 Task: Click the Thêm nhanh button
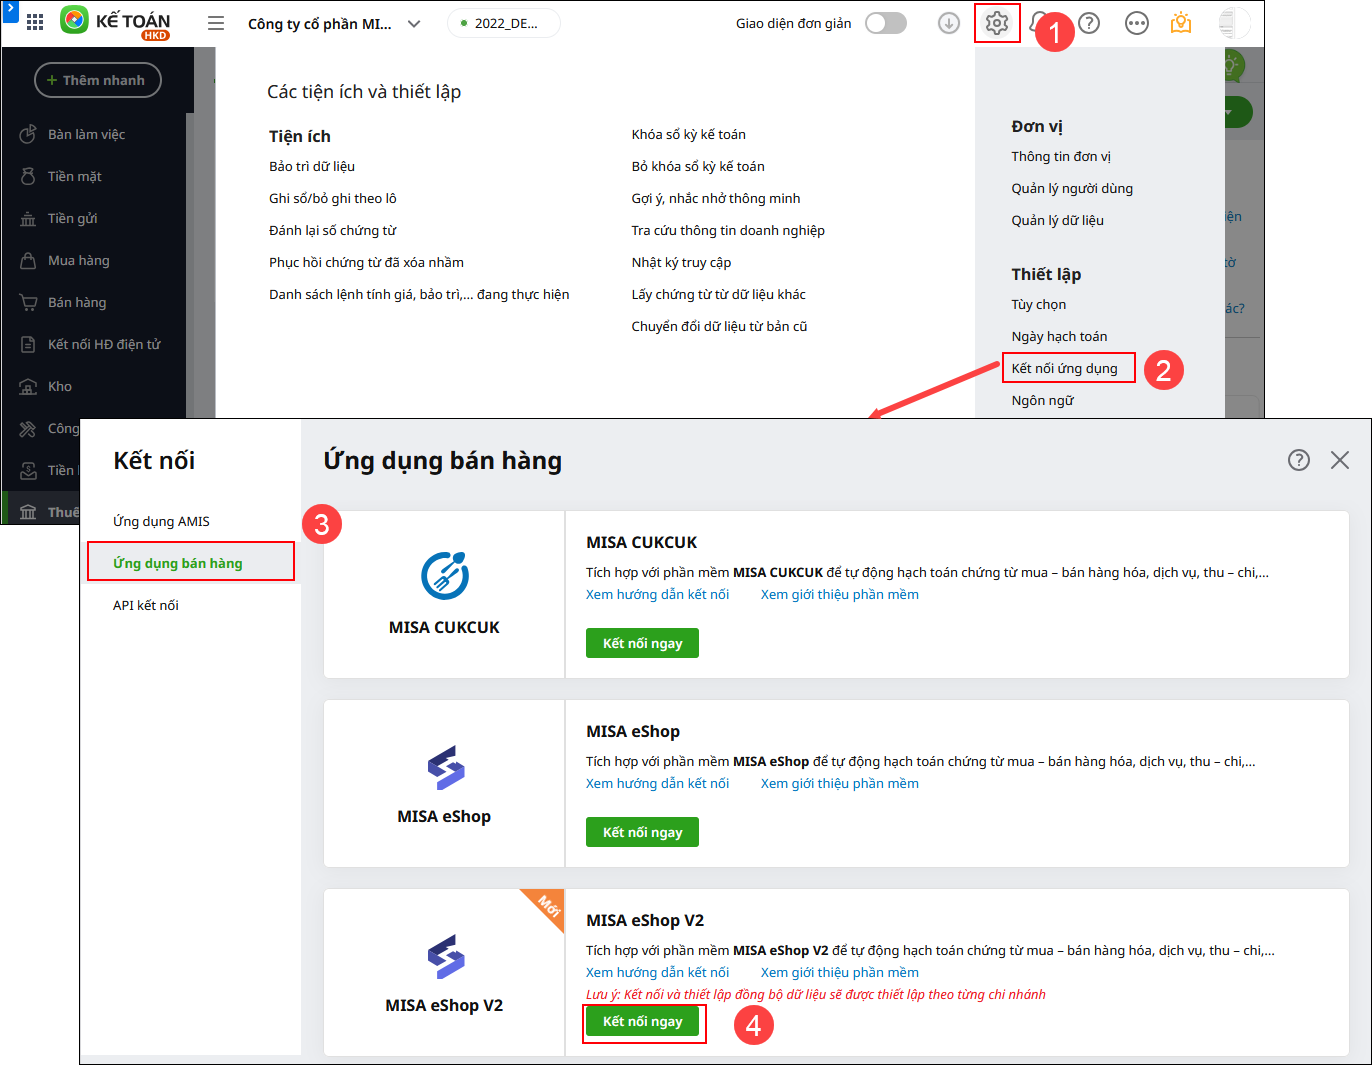[x=98, y=80]
